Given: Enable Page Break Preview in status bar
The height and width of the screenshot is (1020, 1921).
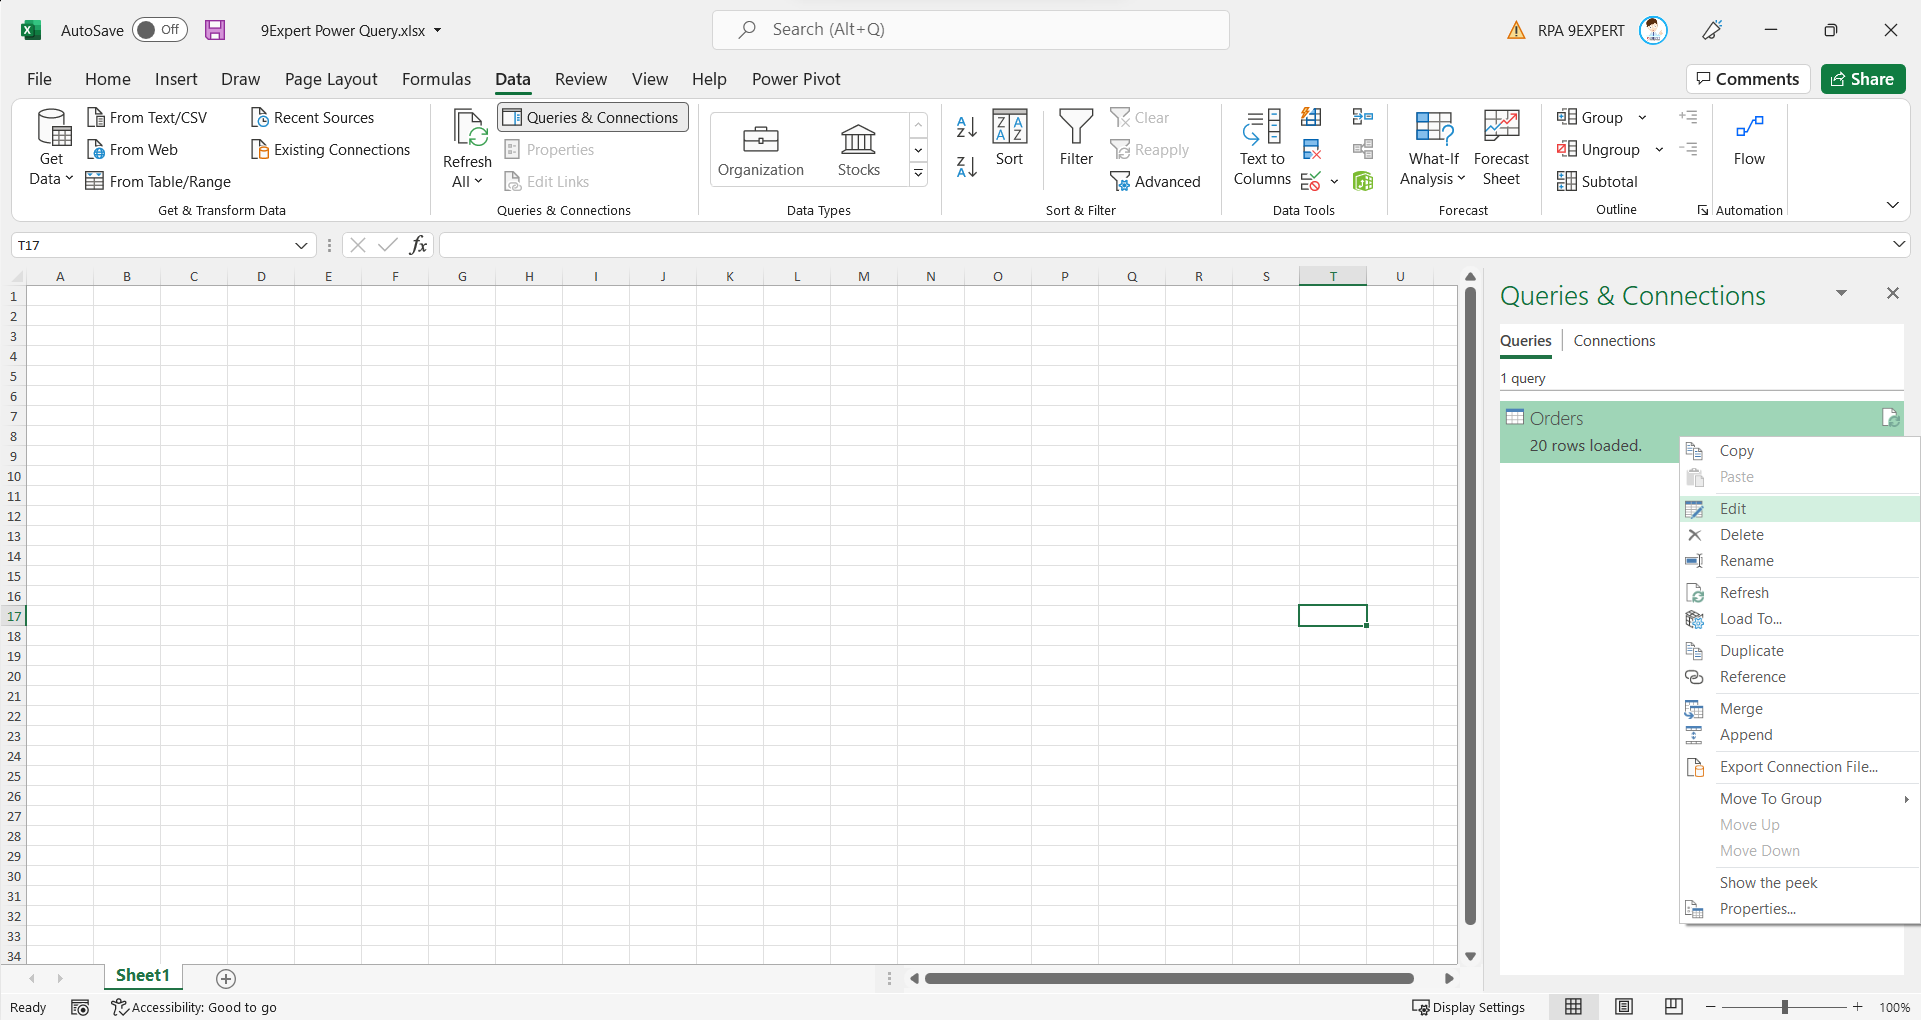Looking at the screenshot, I should coord(1672,1007).
